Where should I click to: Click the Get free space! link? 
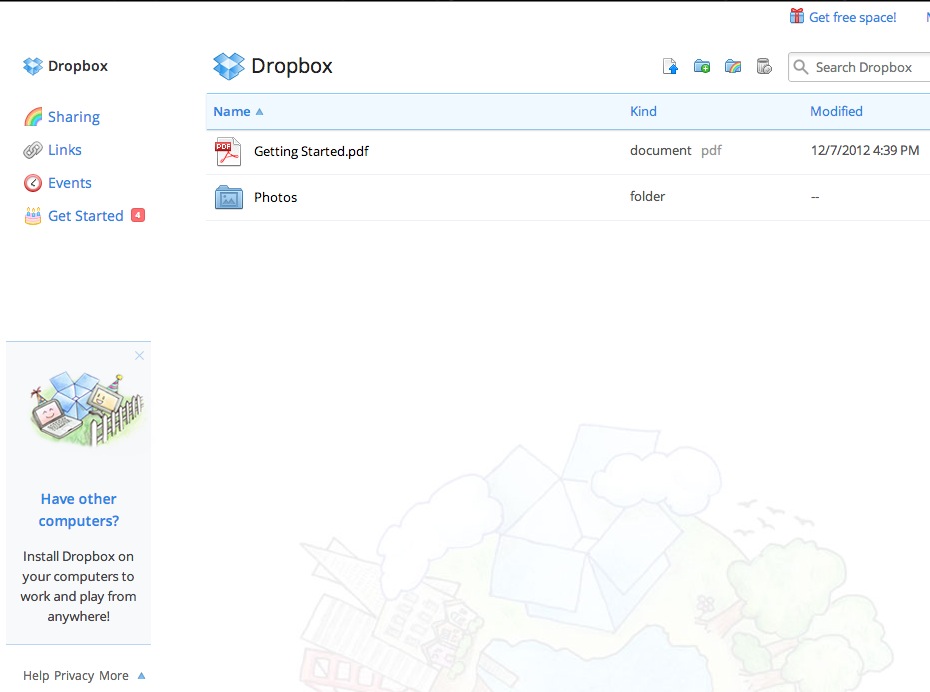(x=852, y=17)
